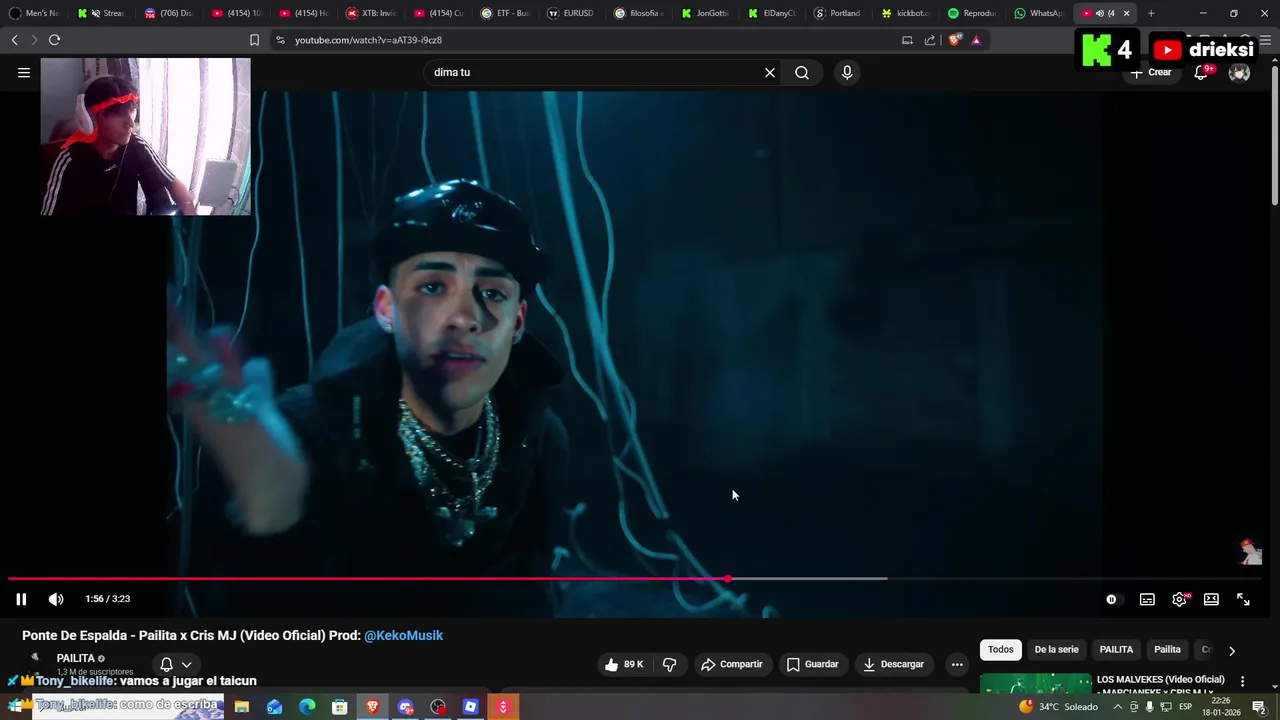This screenshot has width=1280, height=720.
Task: Open Brave browser from the taskbar
Action: click(372, 707)
